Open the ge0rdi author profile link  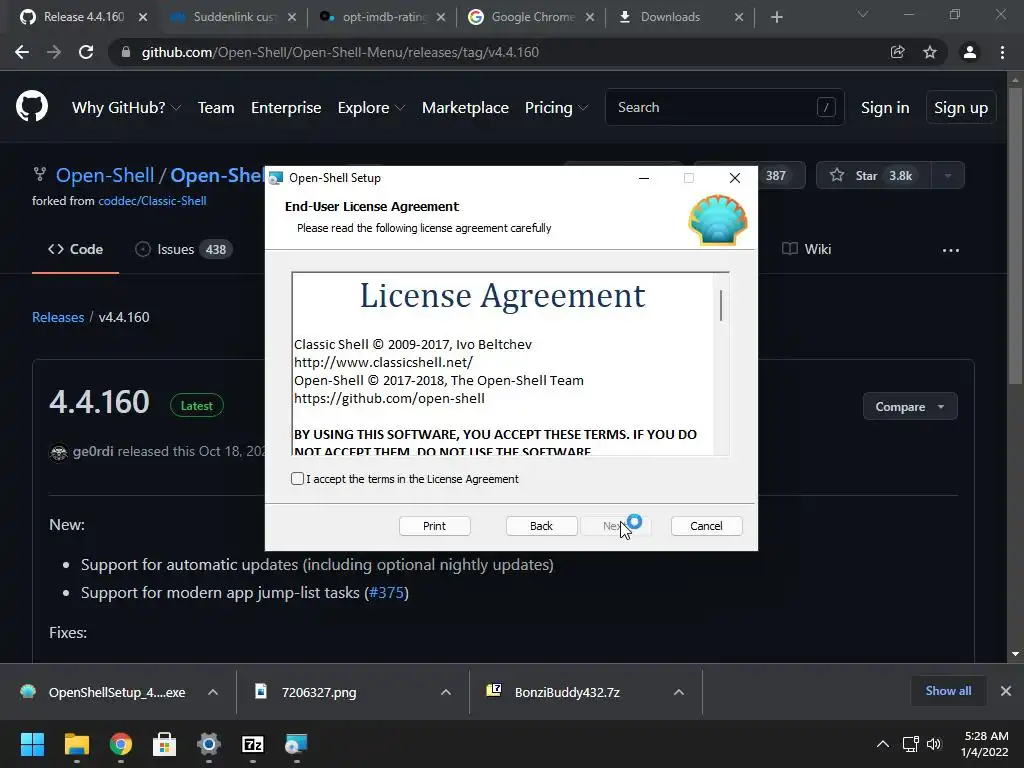click(x=93, y=451)
